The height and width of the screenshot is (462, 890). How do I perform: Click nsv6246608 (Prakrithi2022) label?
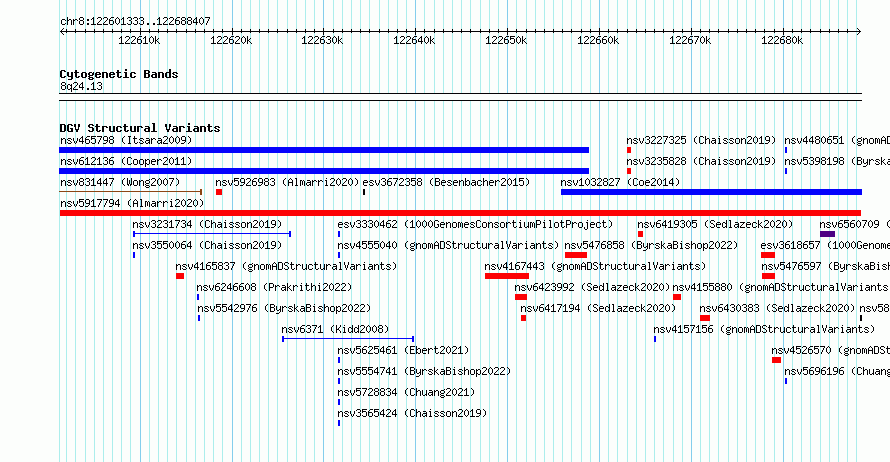pyautogui.click(x=274, y=287)
